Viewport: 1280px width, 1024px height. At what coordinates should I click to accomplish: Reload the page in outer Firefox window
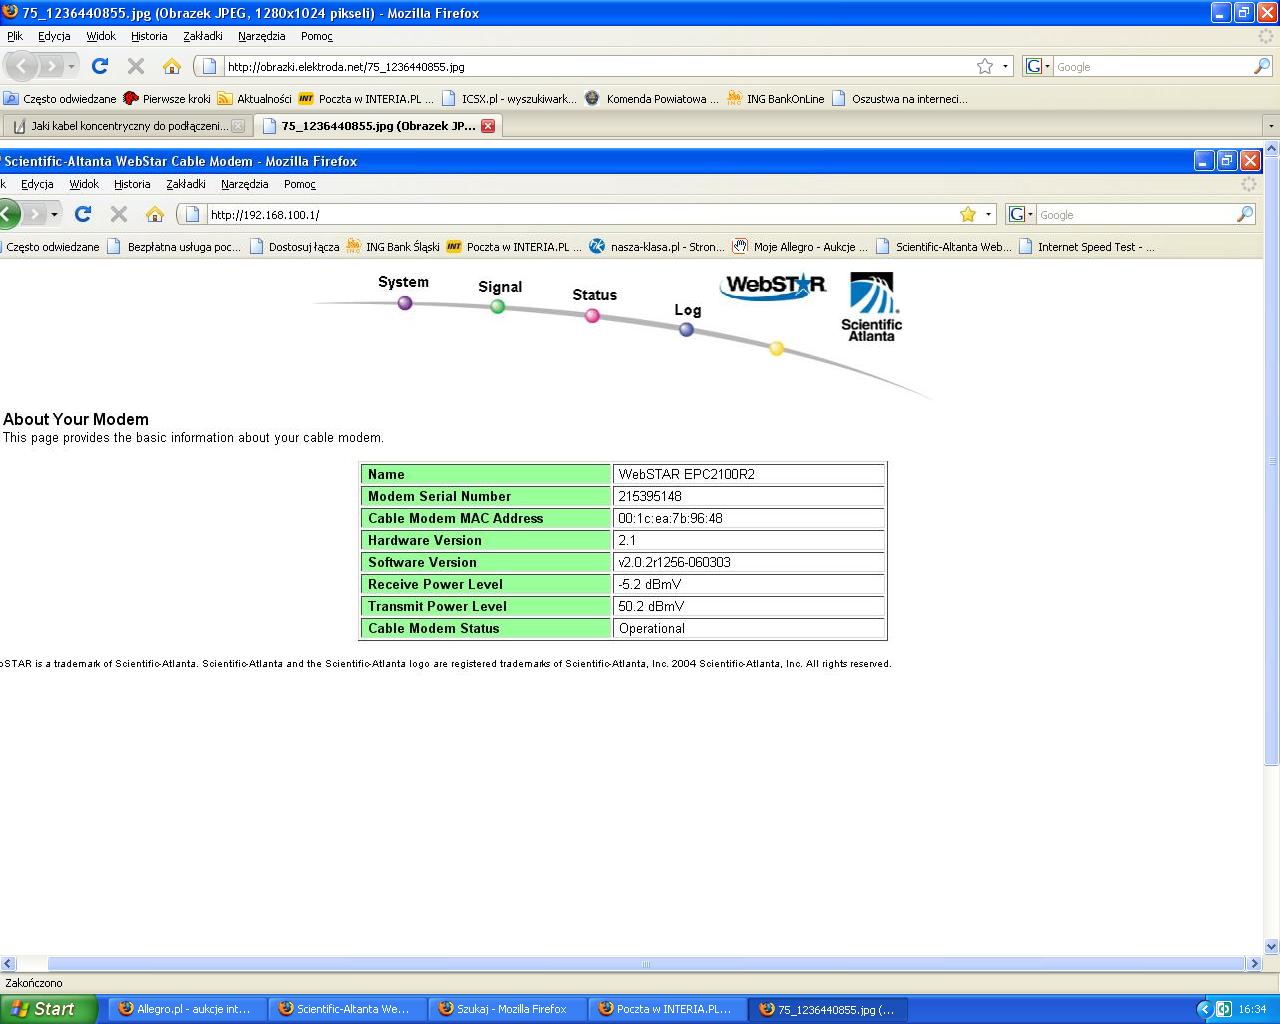tap(100, 66)
